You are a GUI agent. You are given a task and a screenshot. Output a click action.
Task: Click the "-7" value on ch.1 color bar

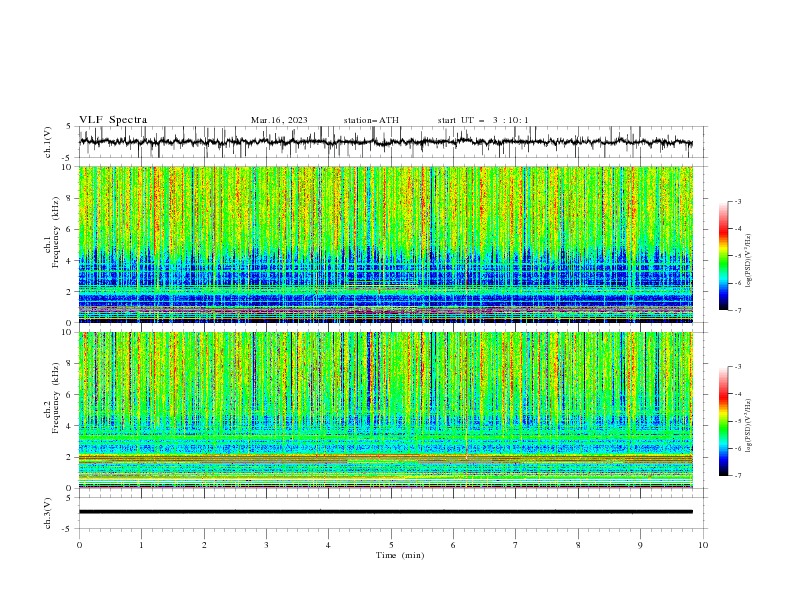pos(738,310)
